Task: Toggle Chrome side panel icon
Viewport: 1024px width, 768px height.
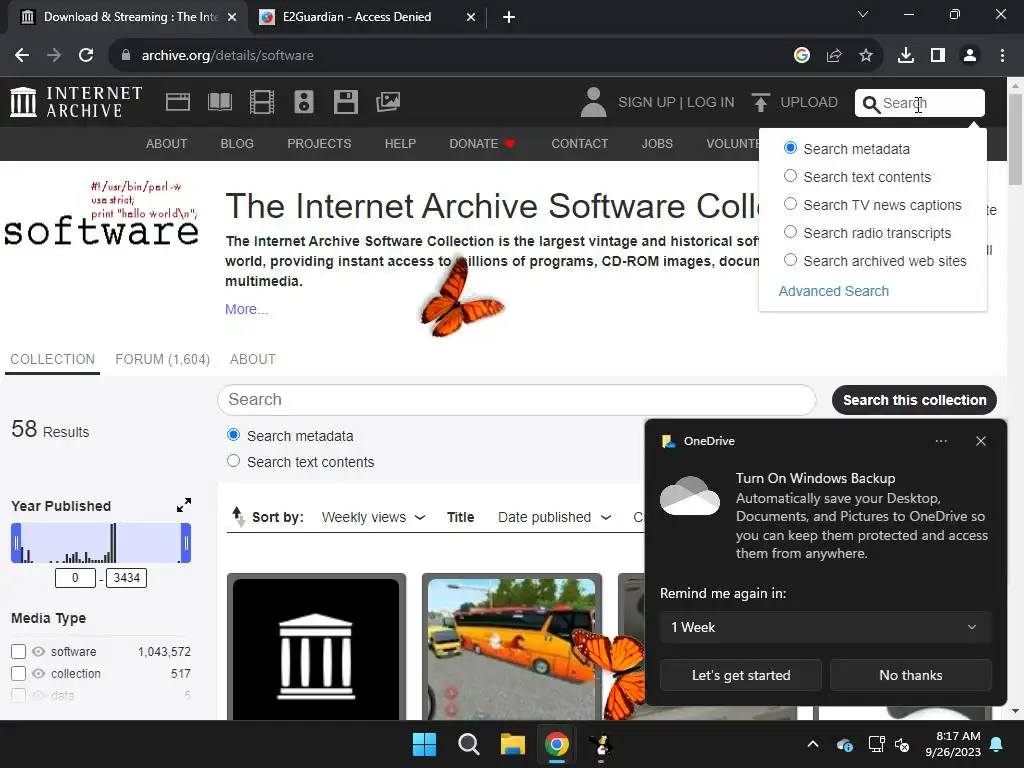Action: click(938, 56)
